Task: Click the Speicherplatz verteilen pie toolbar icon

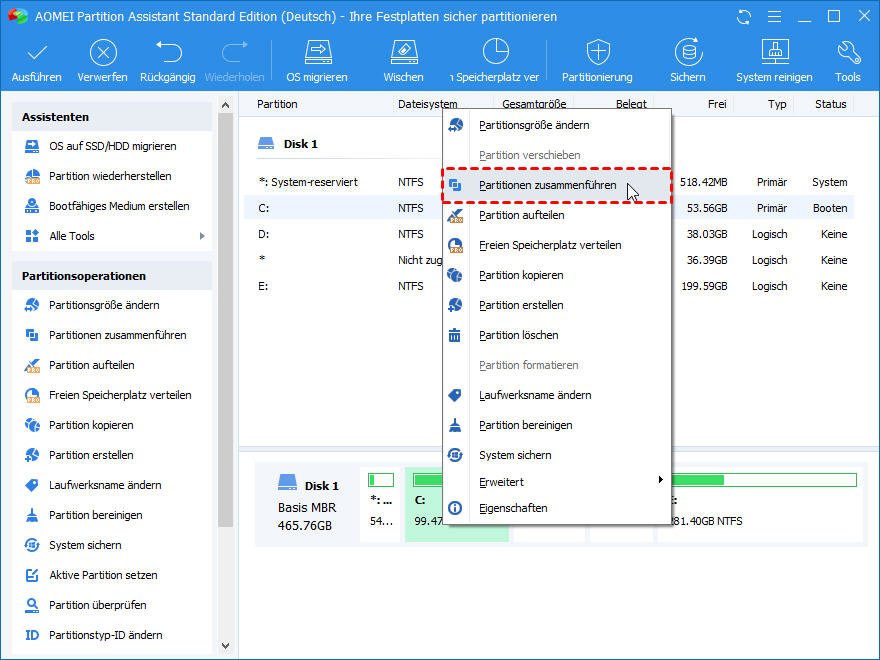Action: (x=496, y=53)
